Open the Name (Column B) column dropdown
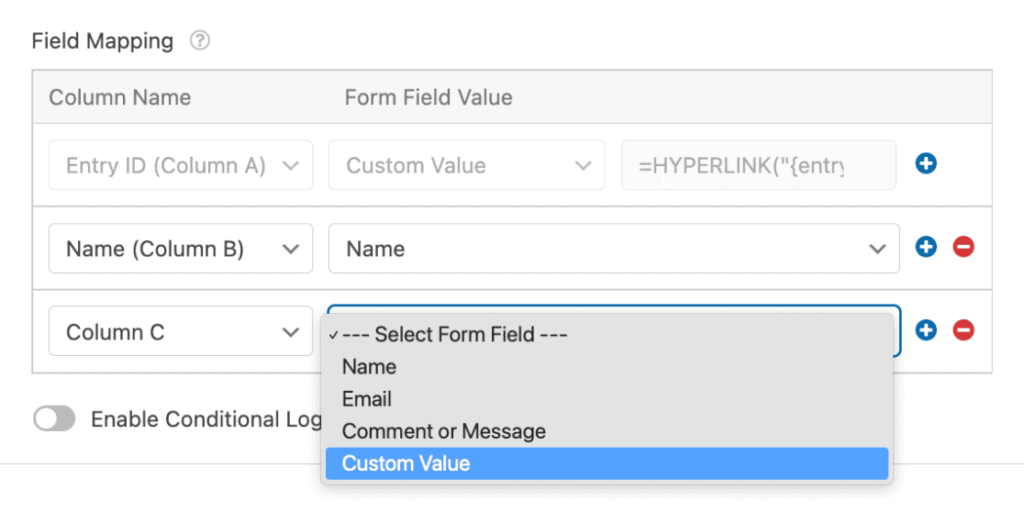Viewport: 1024px width, 512px height. click(x=181, y=248)
